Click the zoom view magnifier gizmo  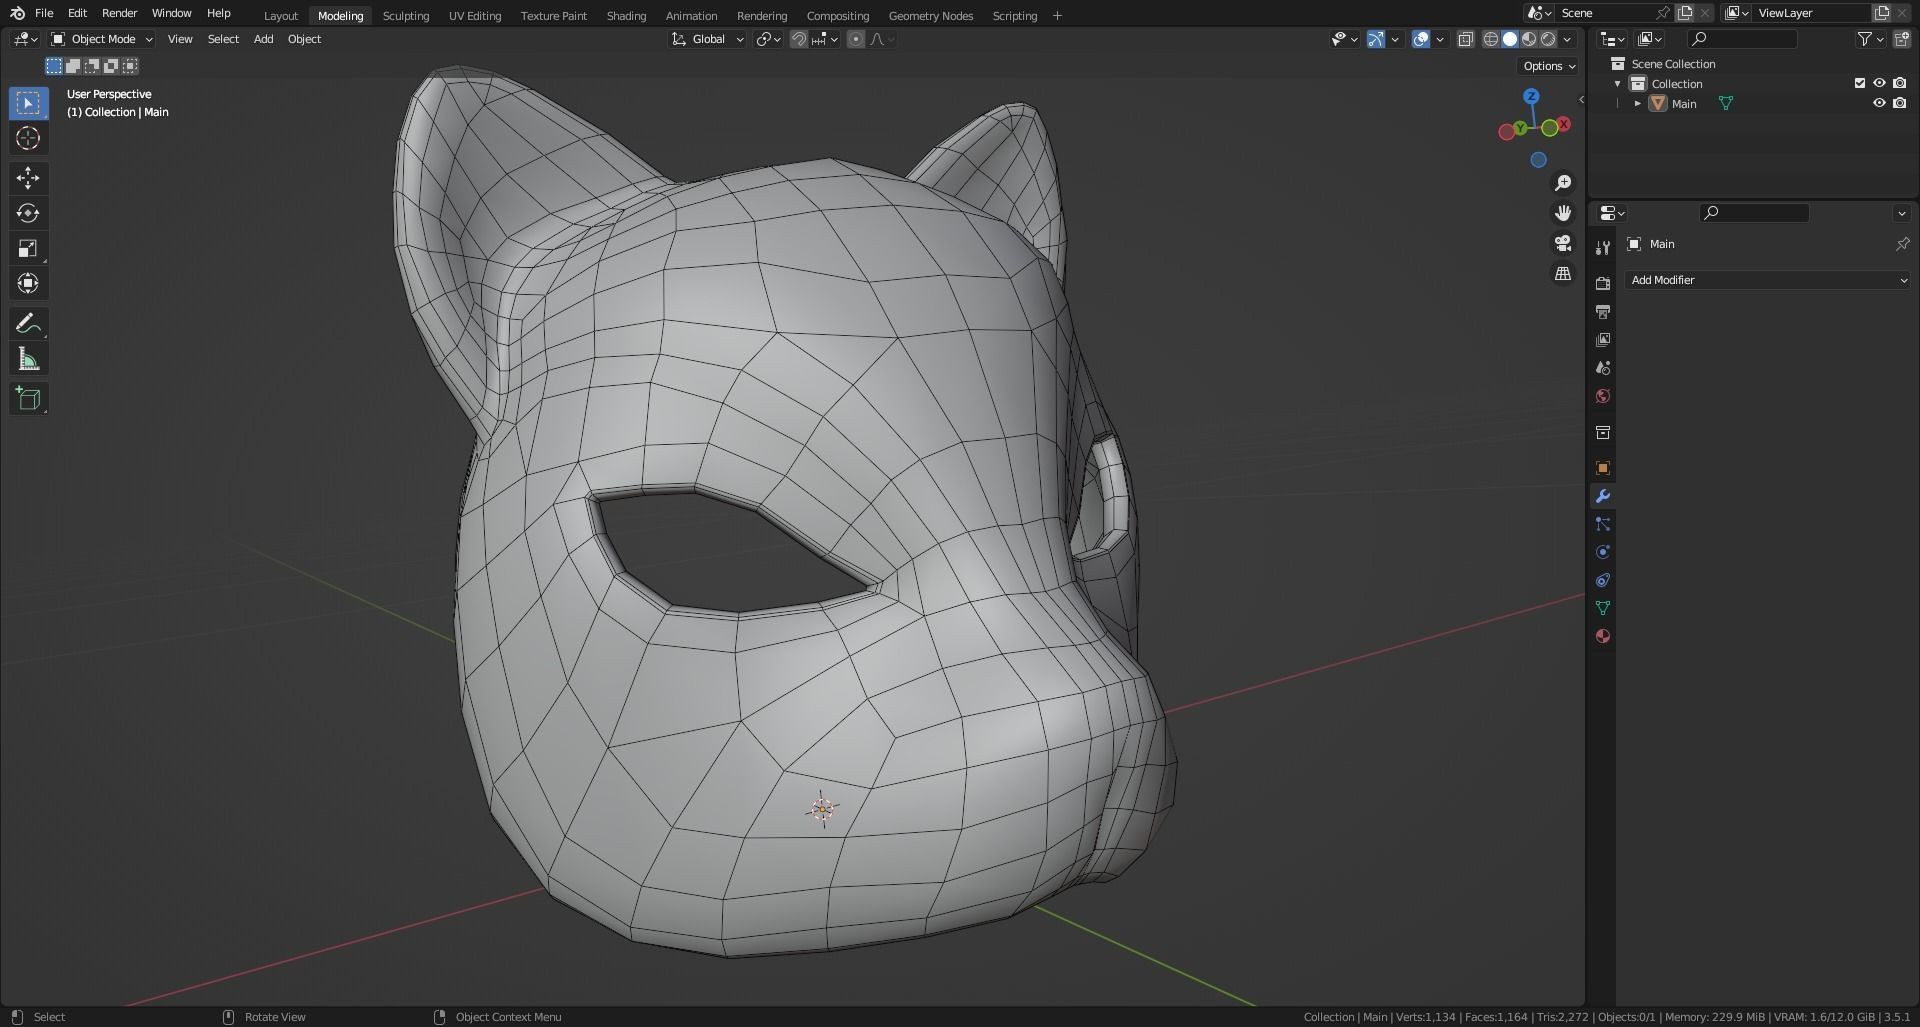tap(1563, 183)
